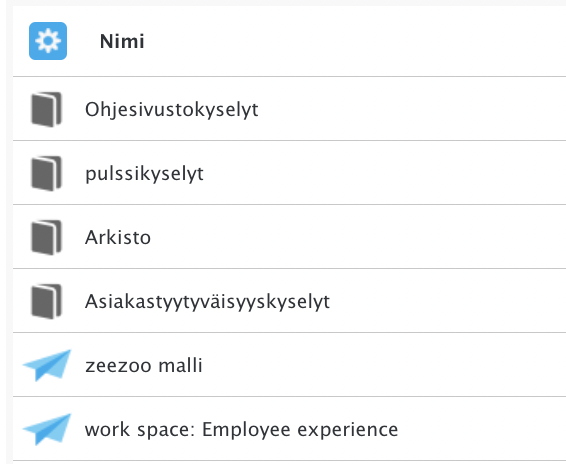Open the pulssikyselyt folder name
Image resolution: width=566 pixels, height=464 pixels.
tap(144, 174)
